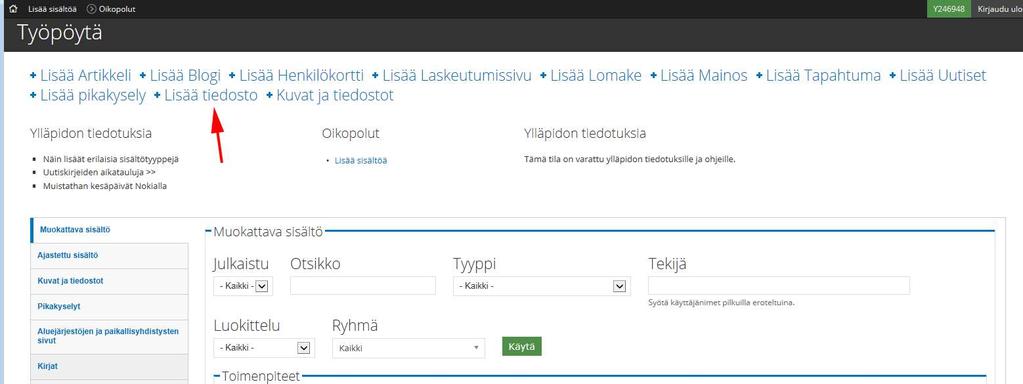Image resolution: width=1023 pixels, height=384 pixels.
Task: Click the home icon in top bar
Action: pos(14,9)
